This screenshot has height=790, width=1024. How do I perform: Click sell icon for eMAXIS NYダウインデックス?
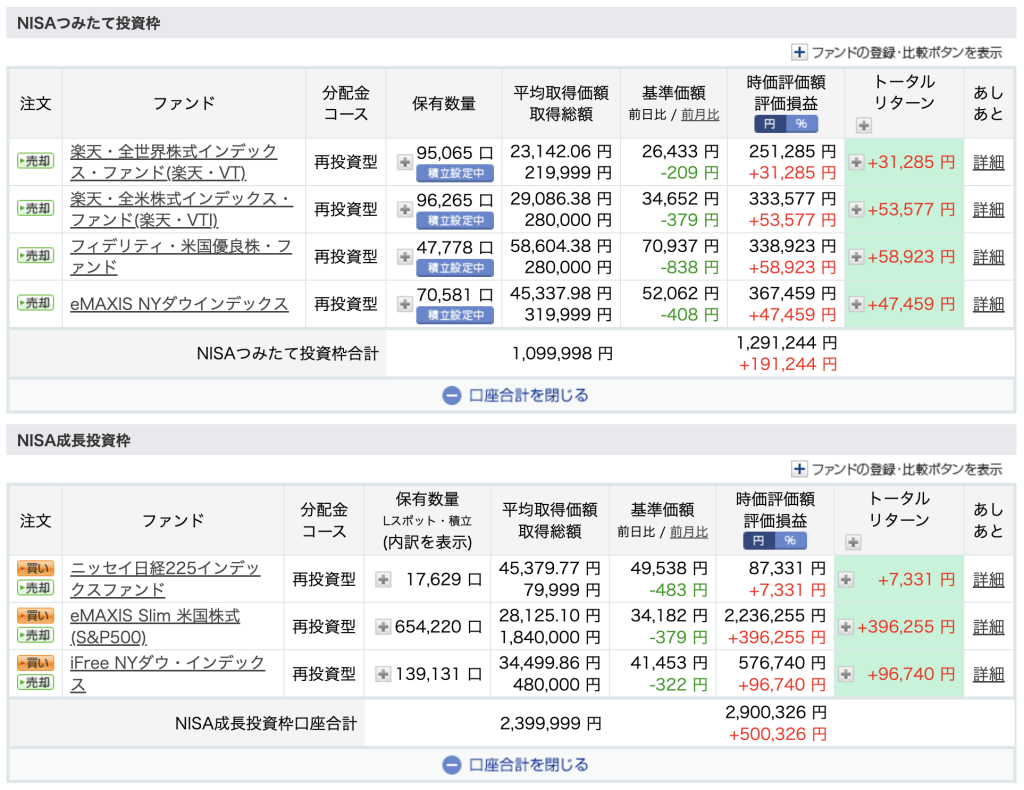click(35, 304)
